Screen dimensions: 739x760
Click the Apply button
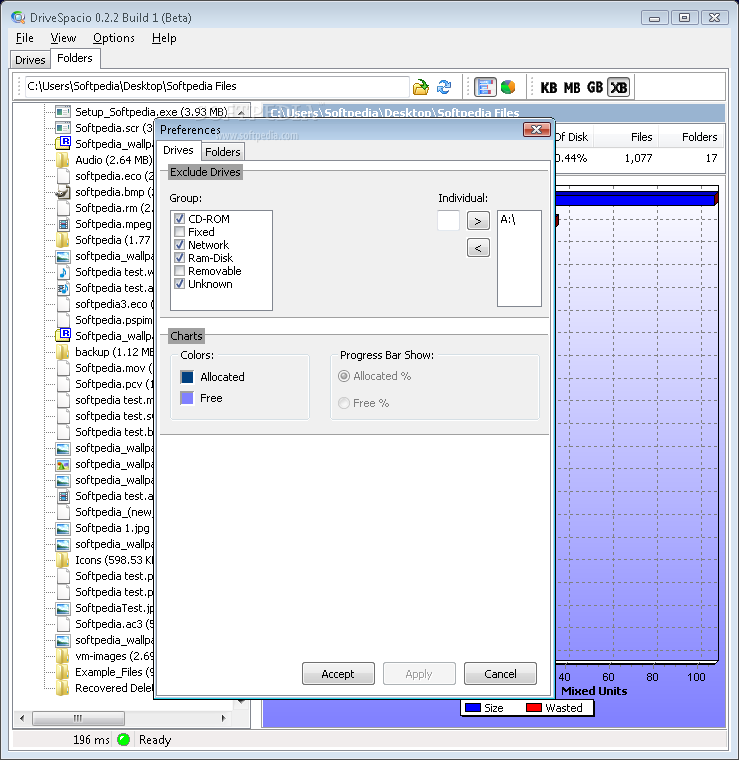[419, 674]
